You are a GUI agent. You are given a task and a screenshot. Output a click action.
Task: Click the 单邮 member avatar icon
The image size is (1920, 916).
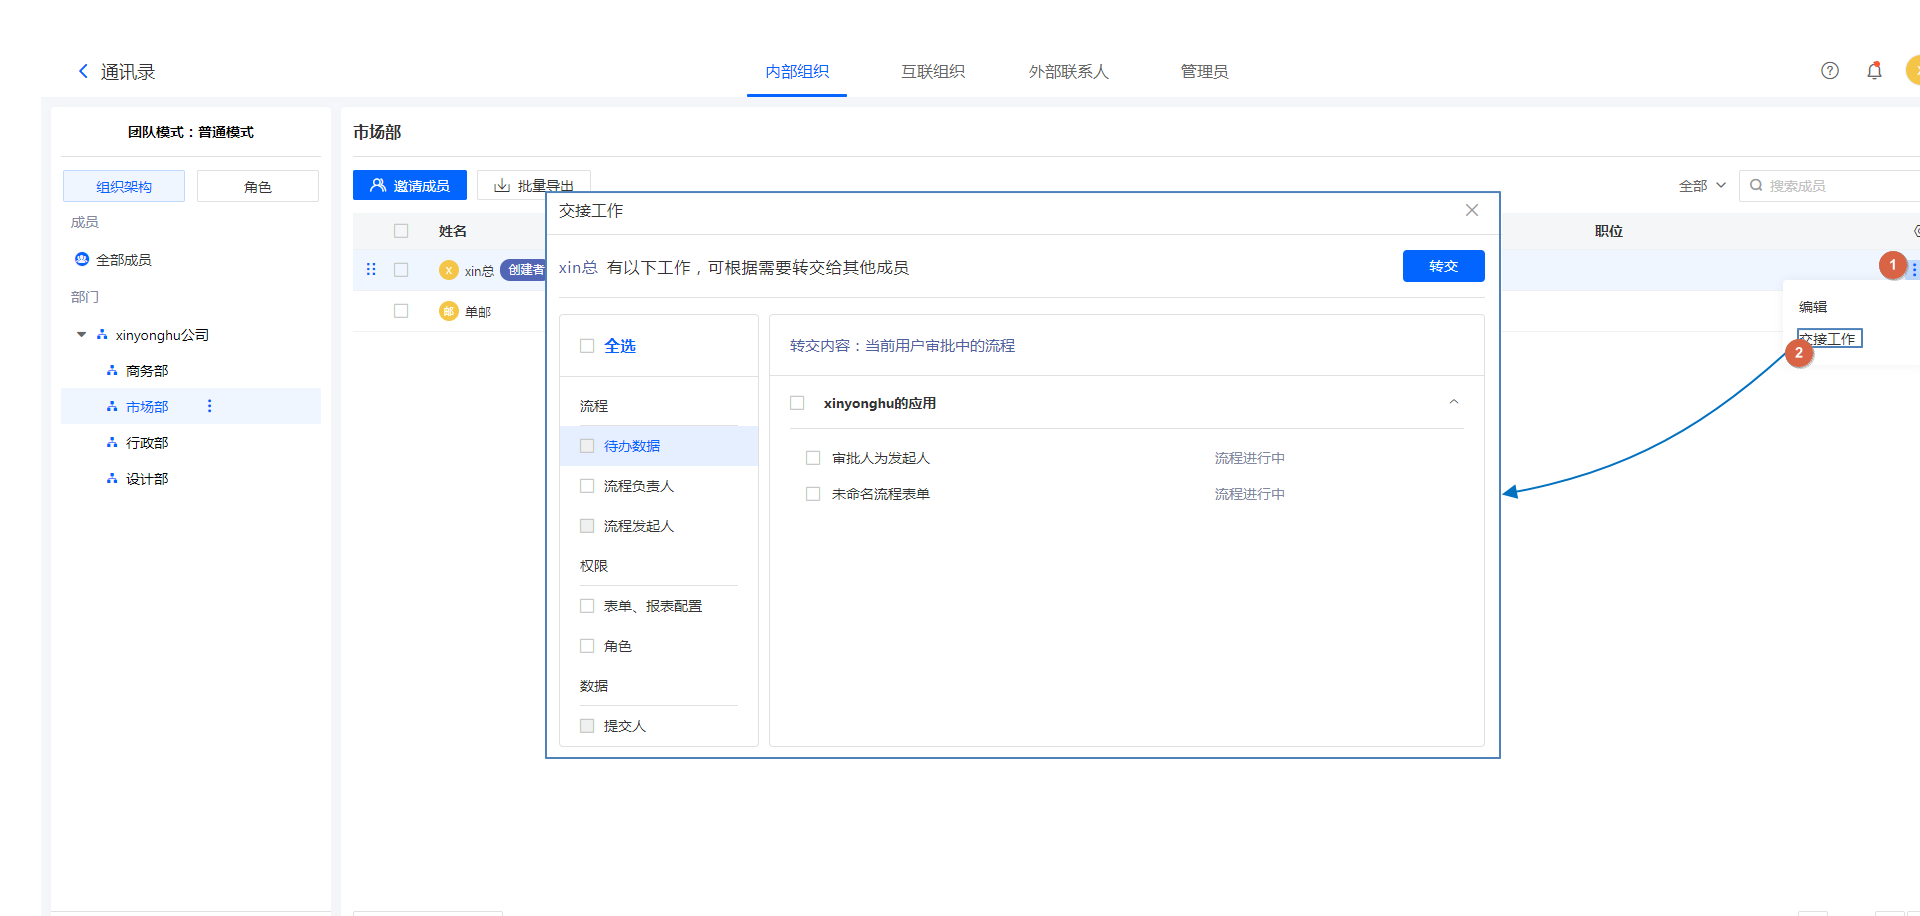tap(449, 311)
